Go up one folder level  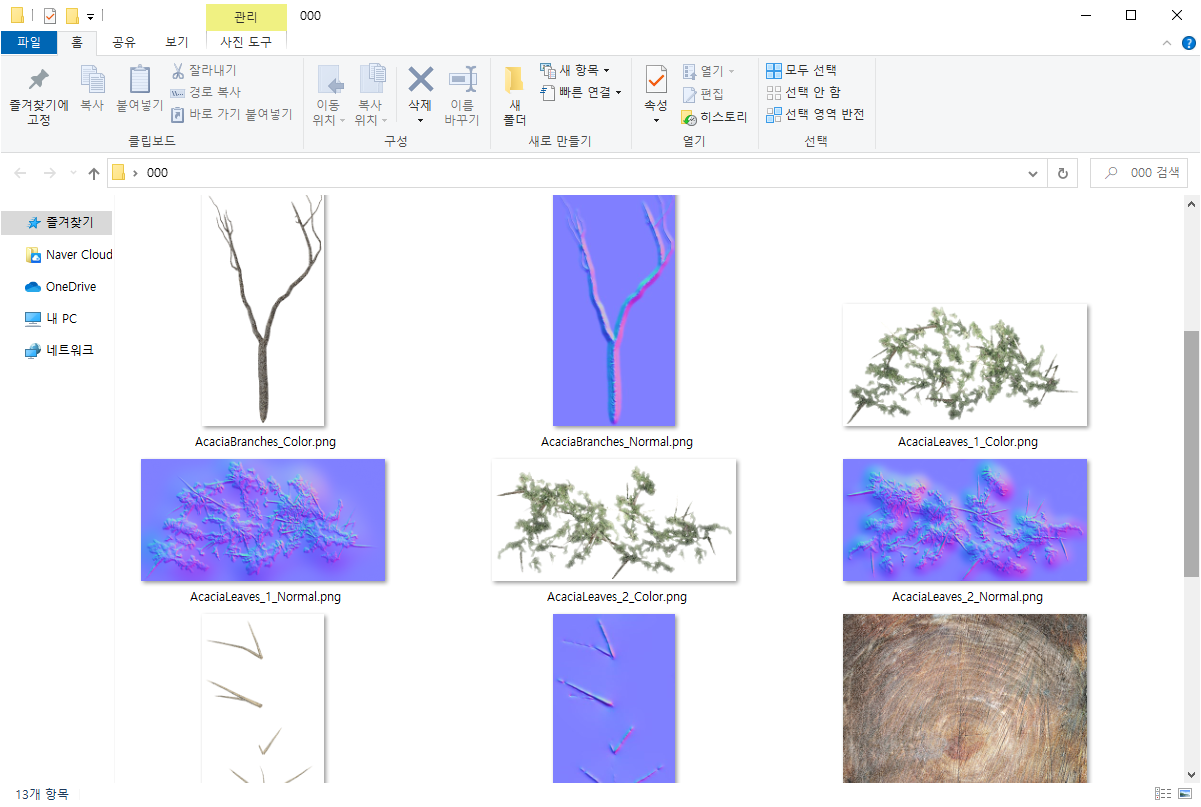(x=94, y=173)
